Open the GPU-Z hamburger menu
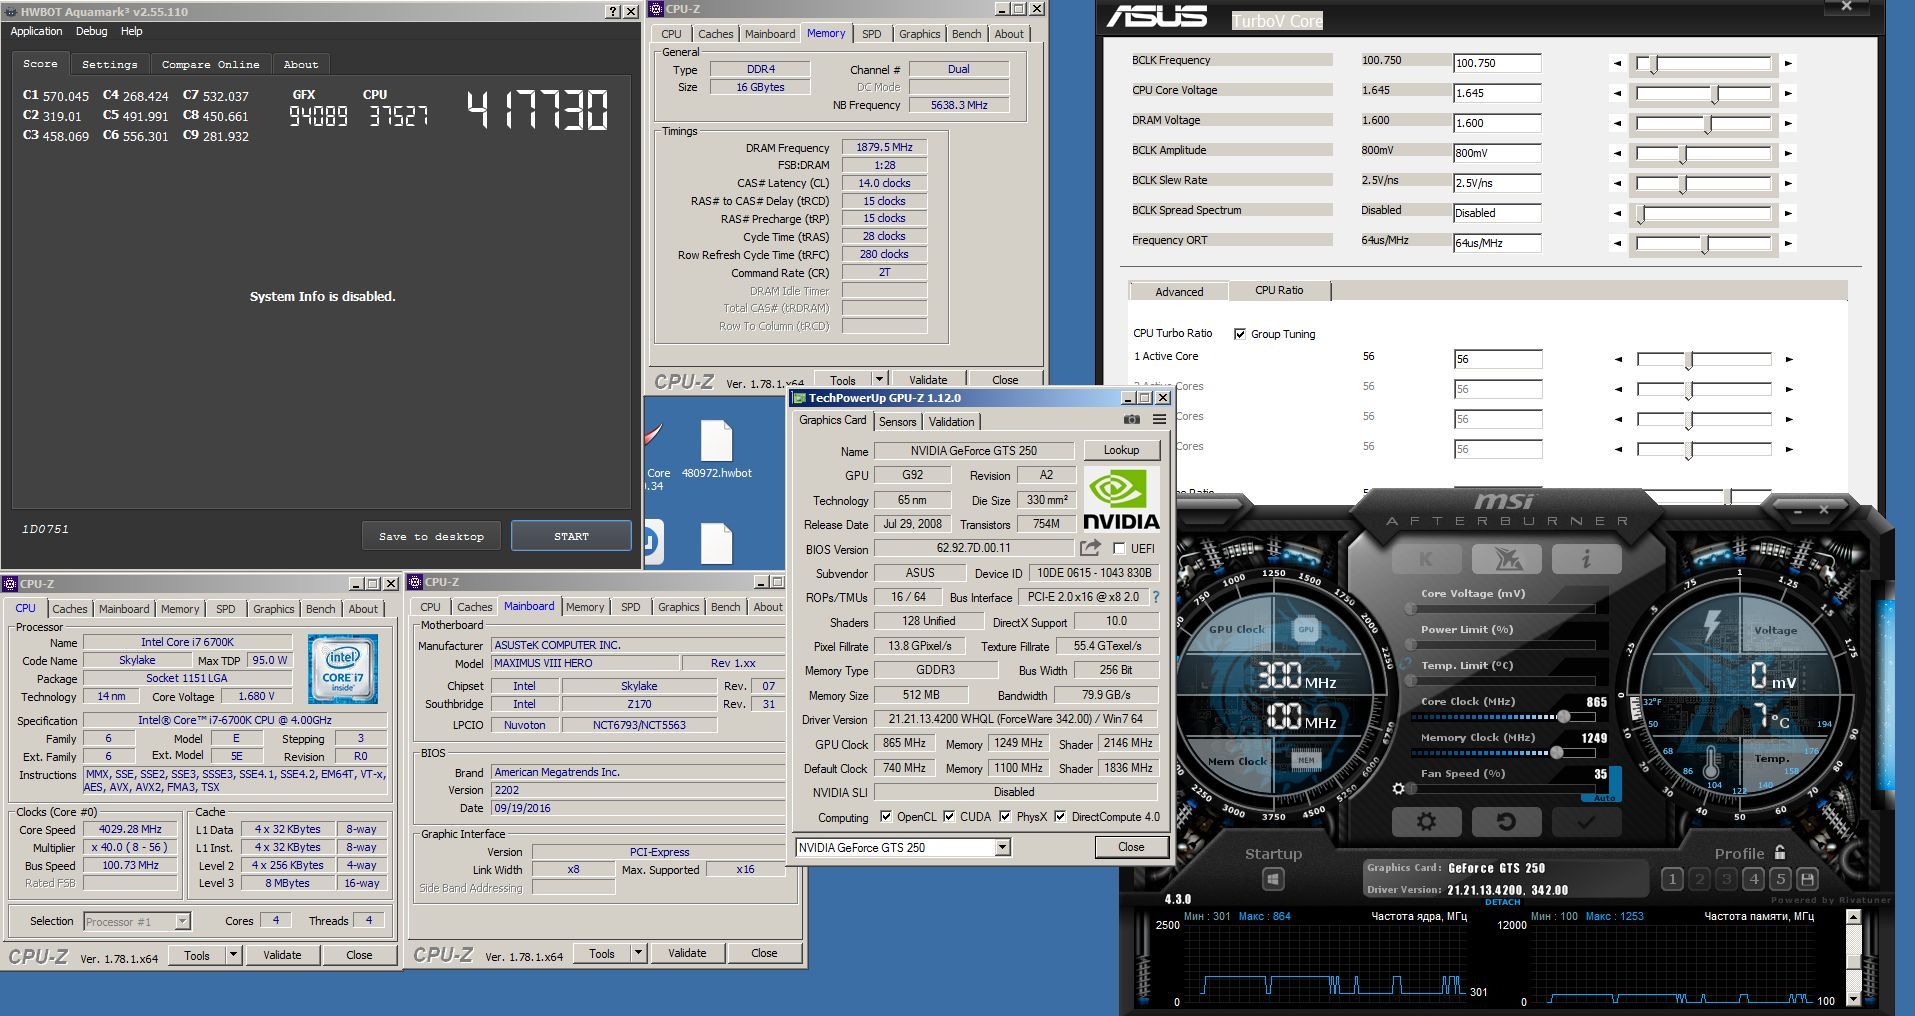 pos(1159,420)
